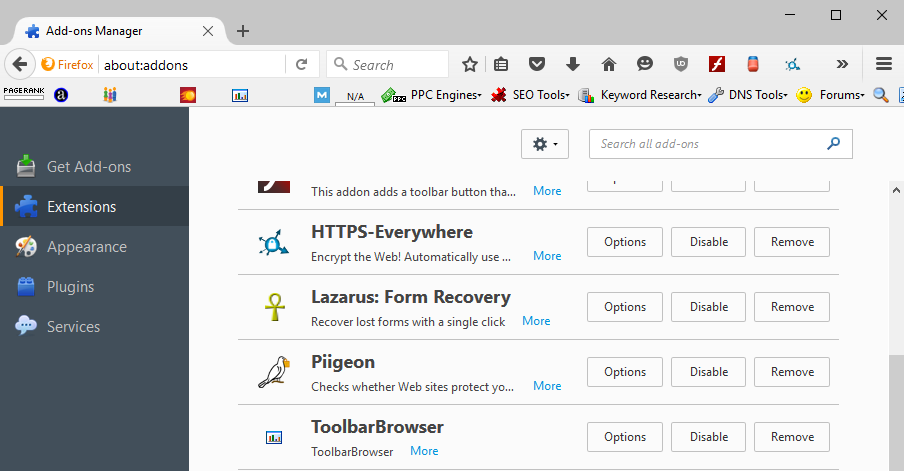The height and width of the screenshot is (471, 904).
Task: Show bookmarks list icon in toolbar
Action: pos(501,65)
